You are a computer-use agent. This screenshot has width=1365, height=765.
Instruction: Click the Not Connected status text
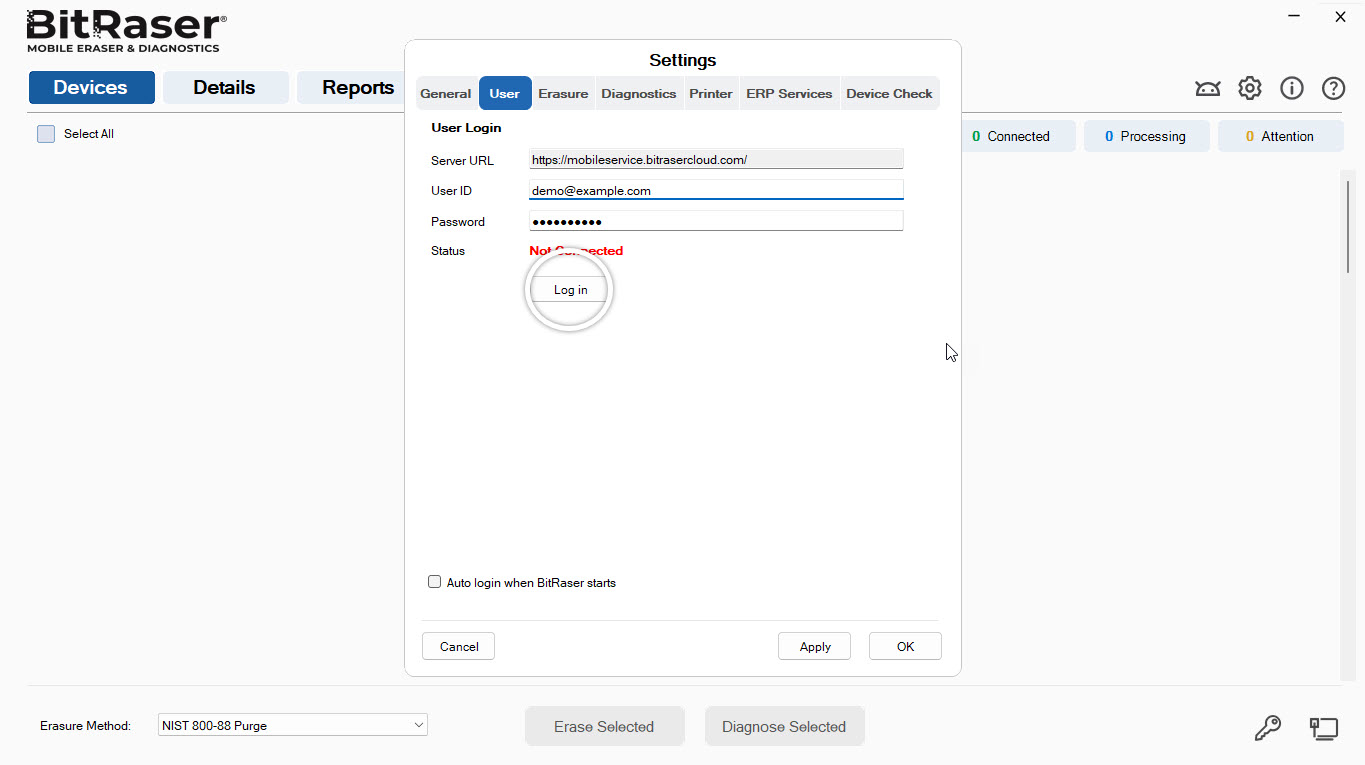coord(576,251)
